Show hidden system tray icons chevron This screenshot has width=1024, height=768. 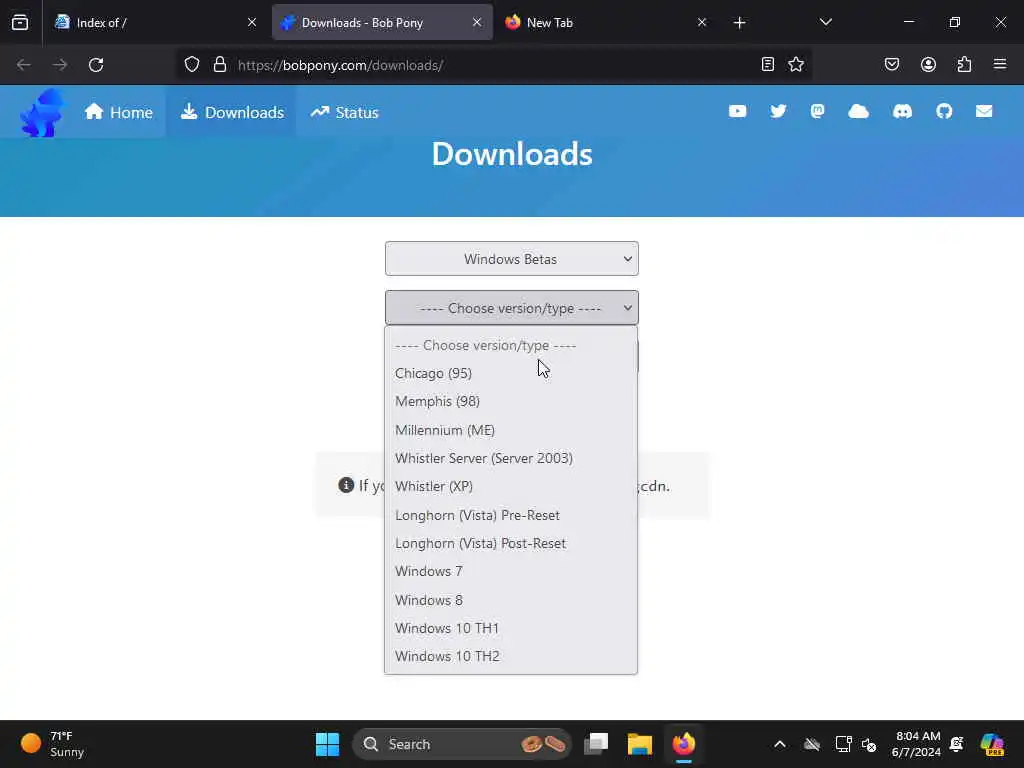[780, 744]
